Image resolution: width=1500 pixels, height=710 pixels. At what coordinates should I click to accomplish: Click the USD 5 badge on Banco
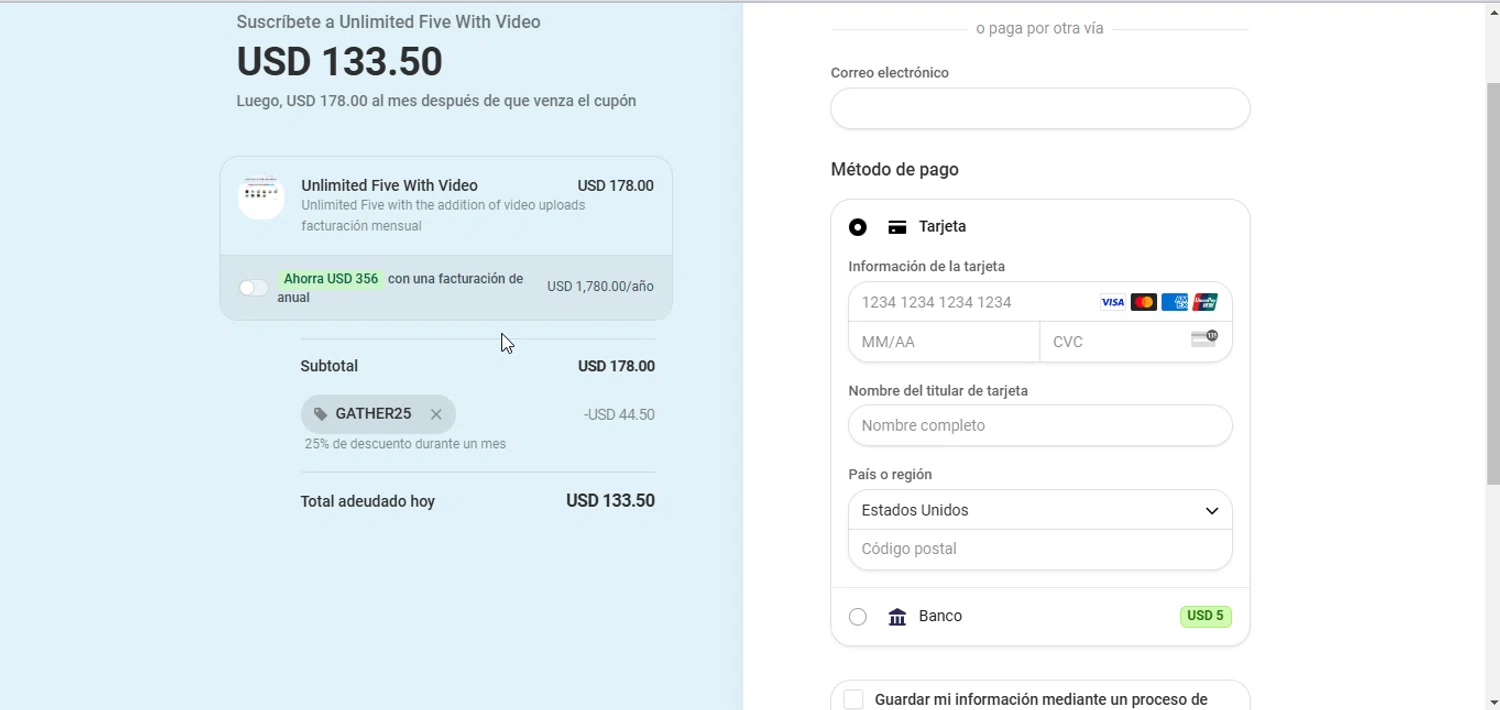pos(1205,616)
